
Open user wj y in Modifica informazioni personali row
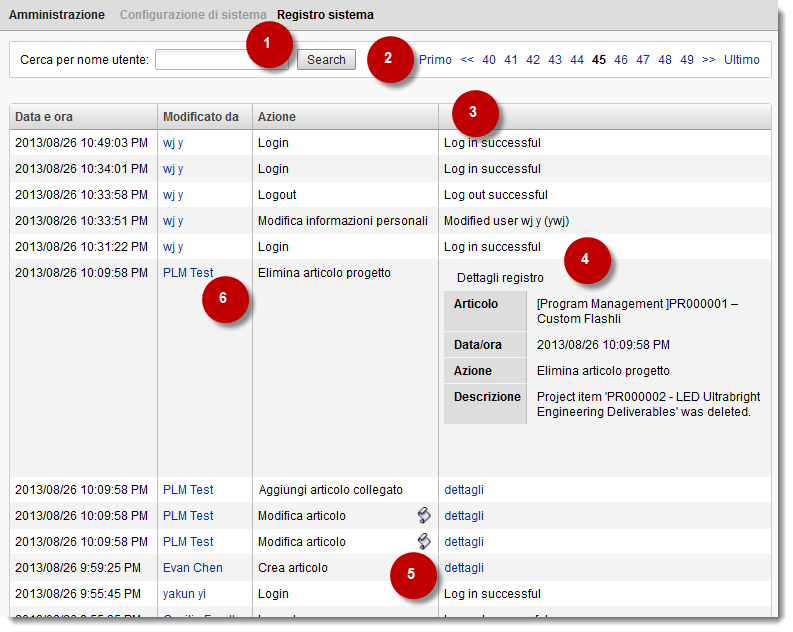[173, 221]
